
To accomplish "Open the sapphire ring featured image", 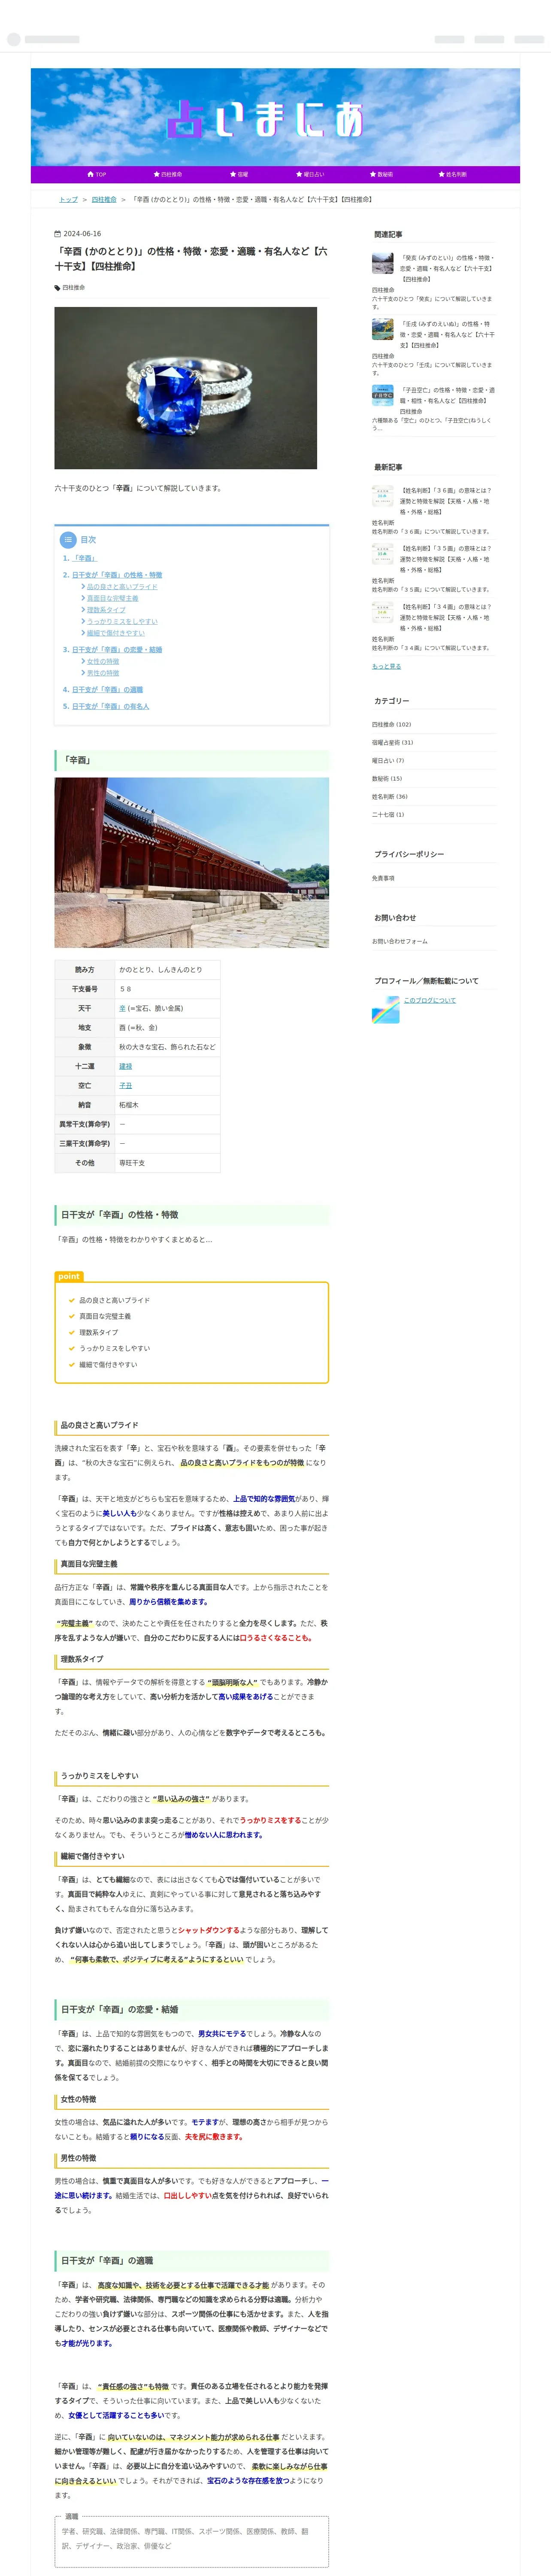I will click(185, 388).
